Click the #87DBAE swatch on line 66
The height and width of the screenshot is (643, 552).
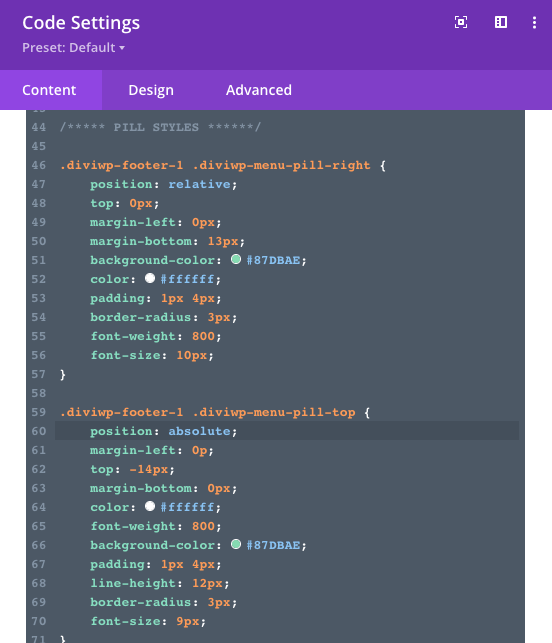point(236,544)
